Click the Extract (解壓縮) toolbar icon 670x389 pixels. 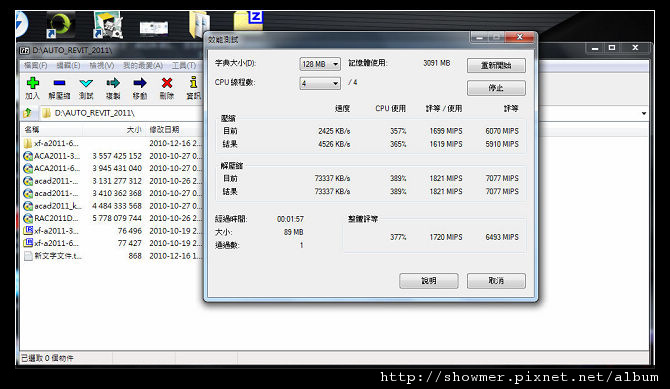59,83
